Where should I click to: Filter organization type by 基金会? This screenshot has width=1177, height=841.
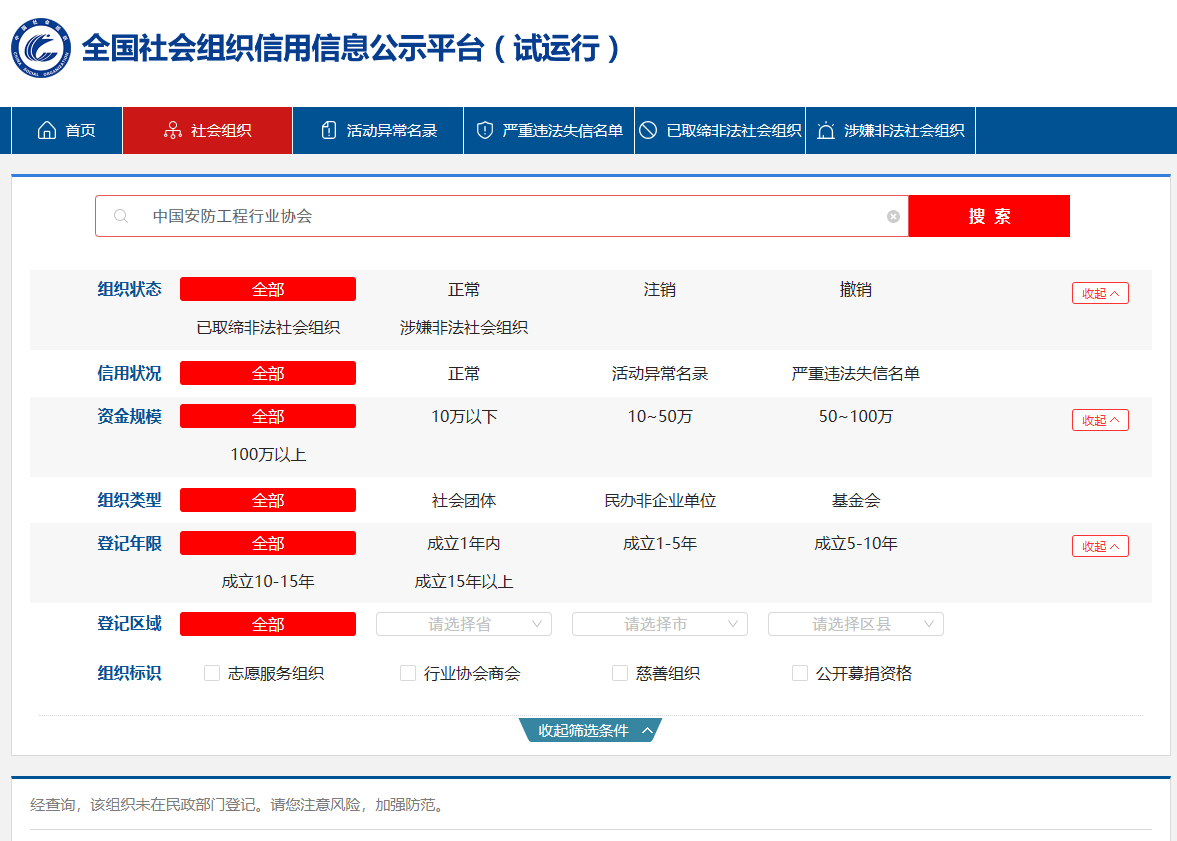856,500
